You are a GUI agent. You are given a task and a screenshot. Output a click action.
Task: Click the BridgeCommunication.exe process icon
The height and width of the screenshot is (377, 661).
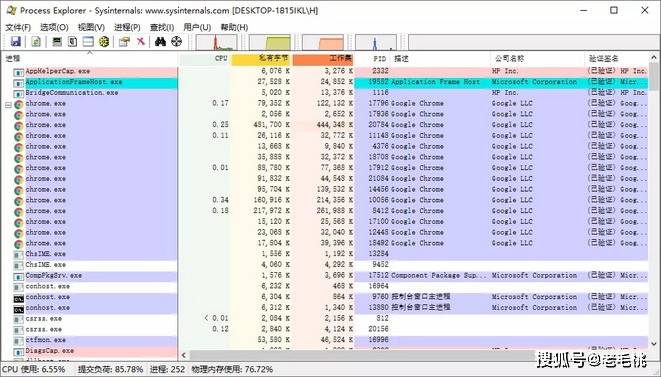(18, 94)
